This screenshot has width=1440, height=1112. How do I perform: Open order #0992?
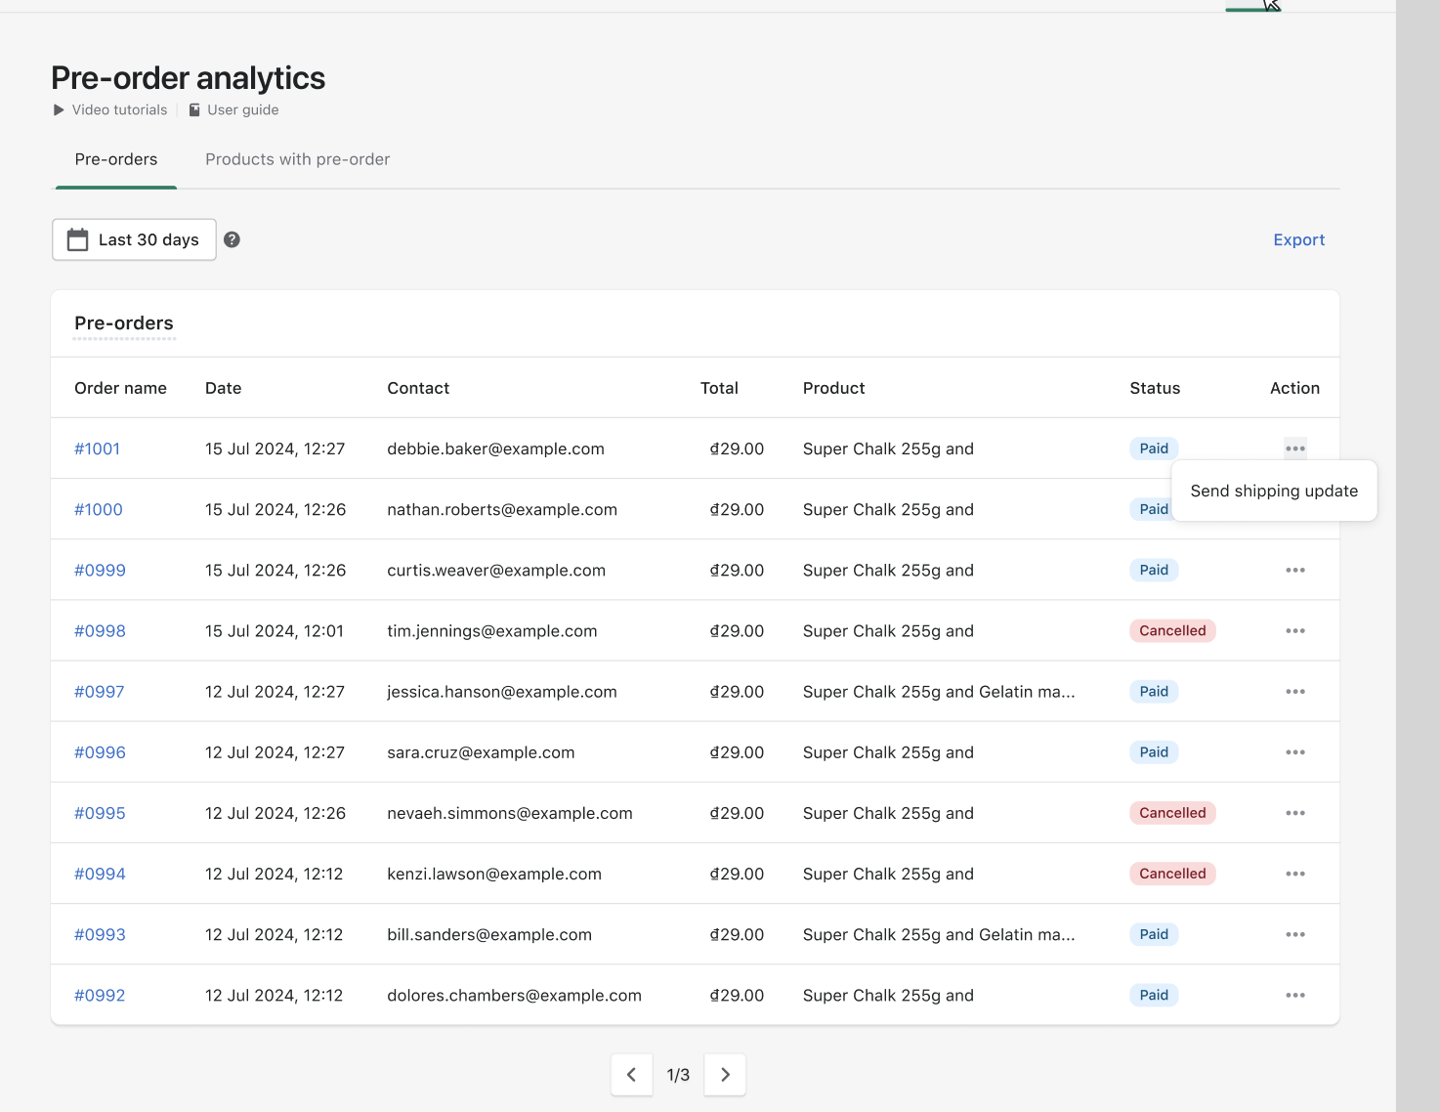pyautogui.click(x=99, y=996)
